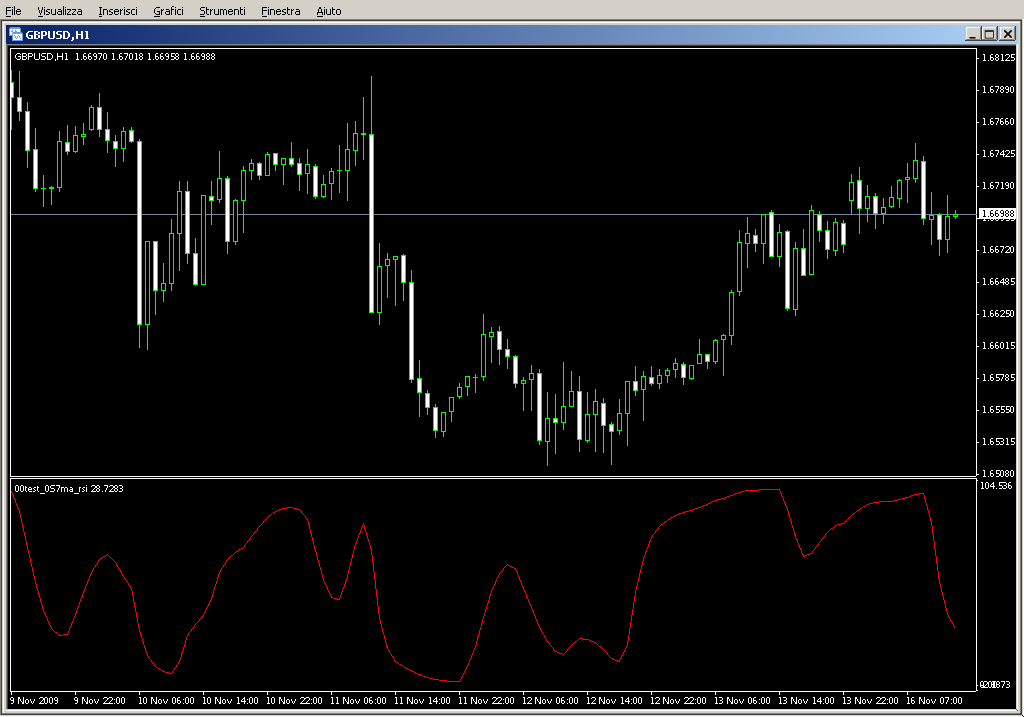Click the 13 Nov 22:00 time label
The width and height of the screenshot is (1024, 717).
coord(870,701)
